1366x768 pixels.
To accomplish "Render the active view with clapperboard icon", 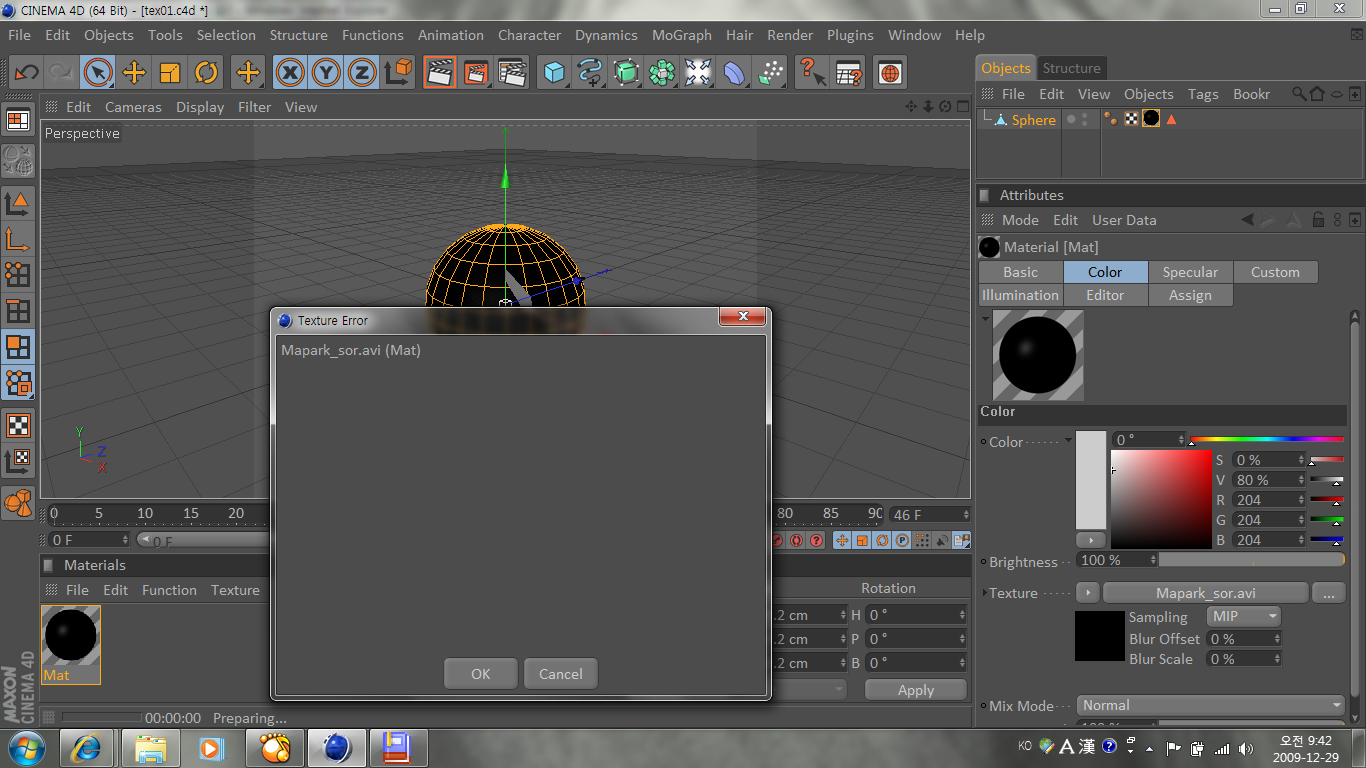I will pyautogui.click(x=440, y=72).
